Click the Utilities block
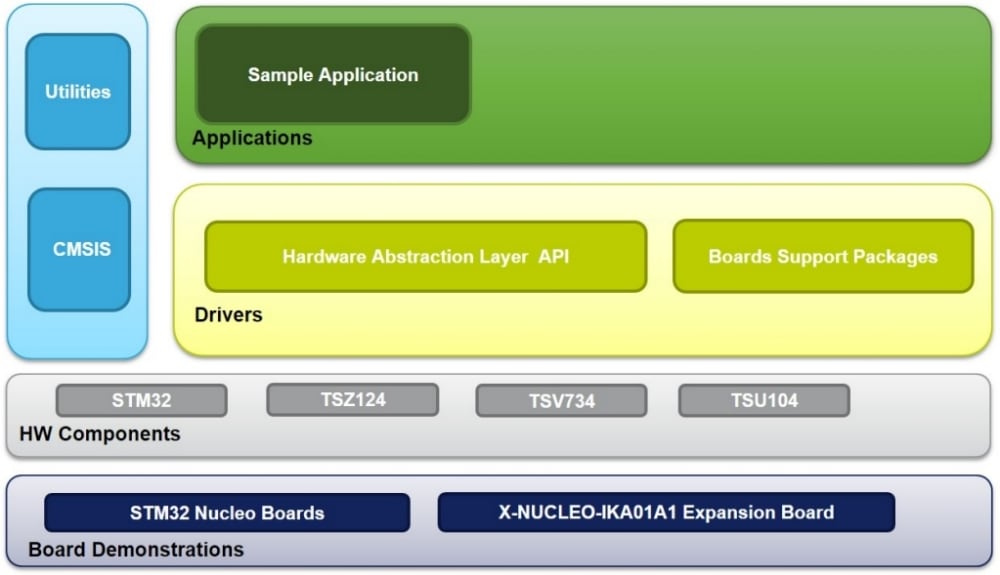 [78, 92]
